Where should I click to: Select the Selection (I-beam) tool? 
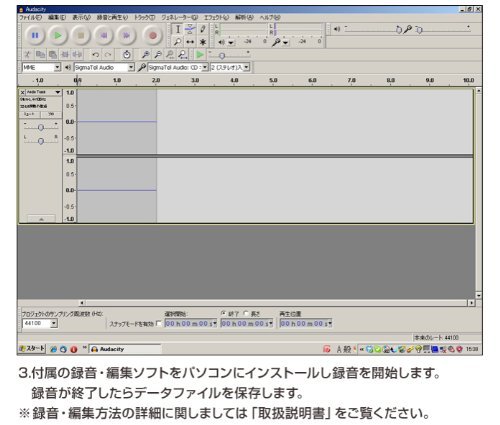click(x=178, y=29)
